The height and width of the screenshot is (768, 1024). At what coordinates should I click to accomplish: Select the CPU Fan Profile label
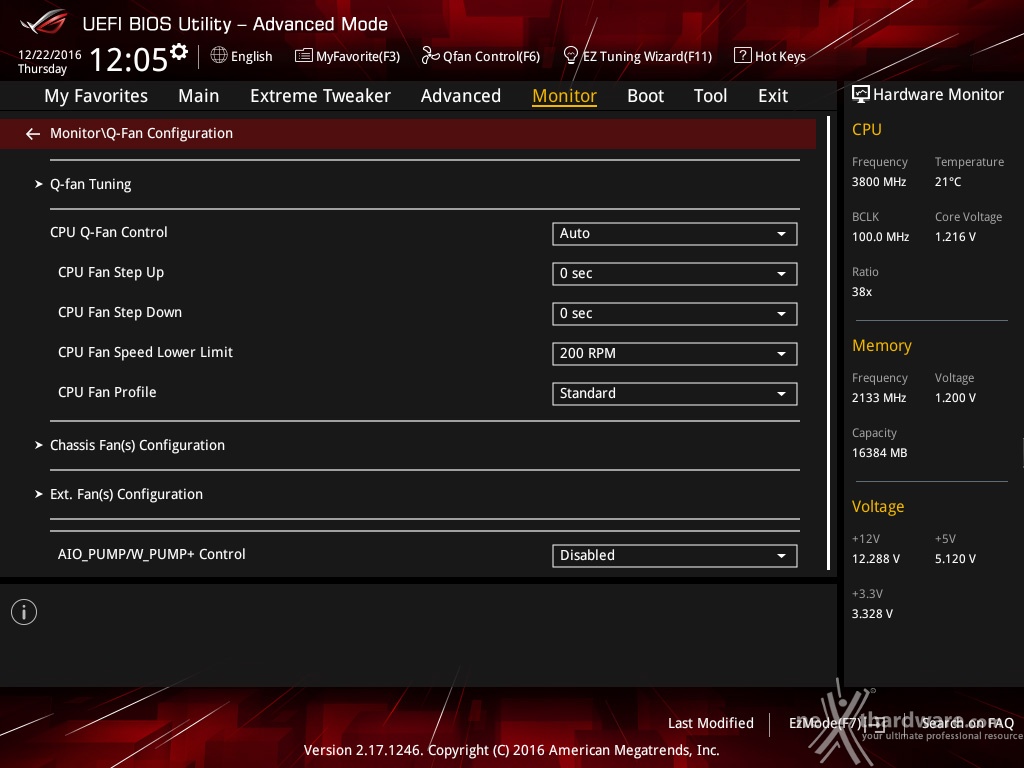107,392
